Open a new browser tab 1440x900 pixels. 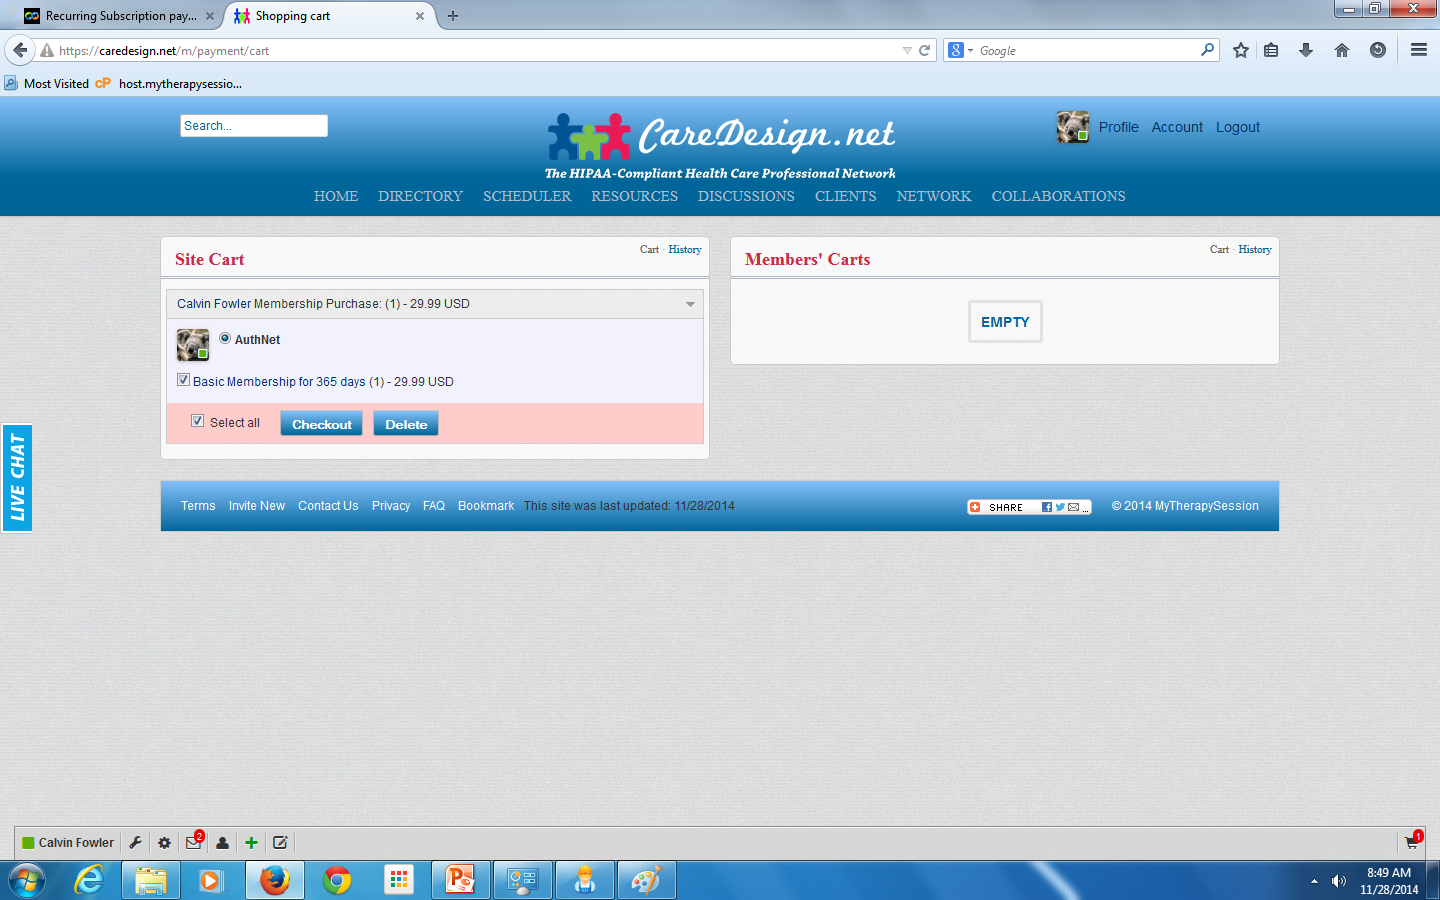pos(453,16)
